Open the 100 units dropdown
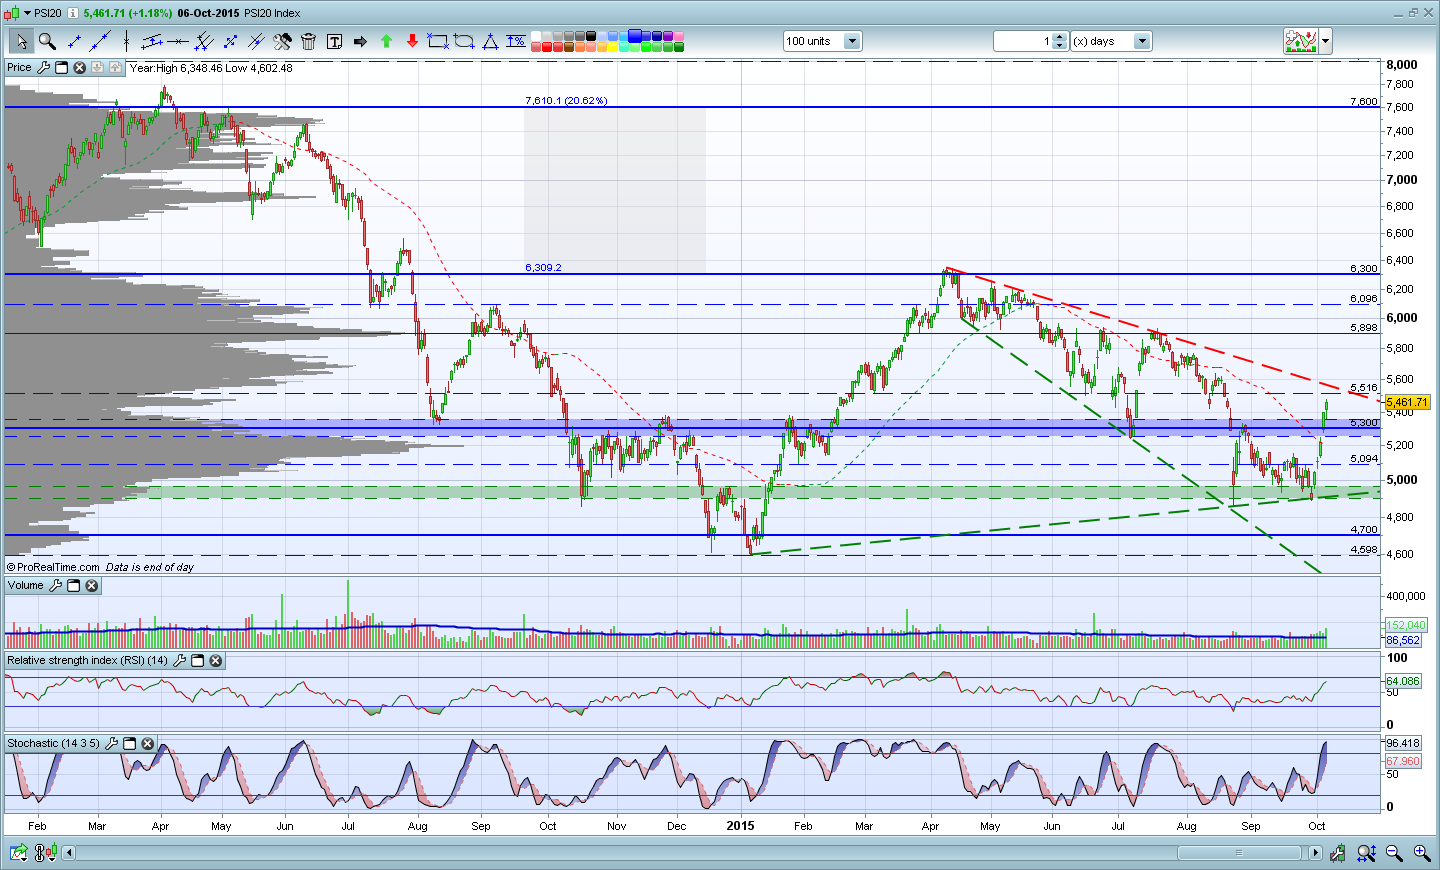The image size is (1440, 870). pyautogui.click(x=852, y=41)
